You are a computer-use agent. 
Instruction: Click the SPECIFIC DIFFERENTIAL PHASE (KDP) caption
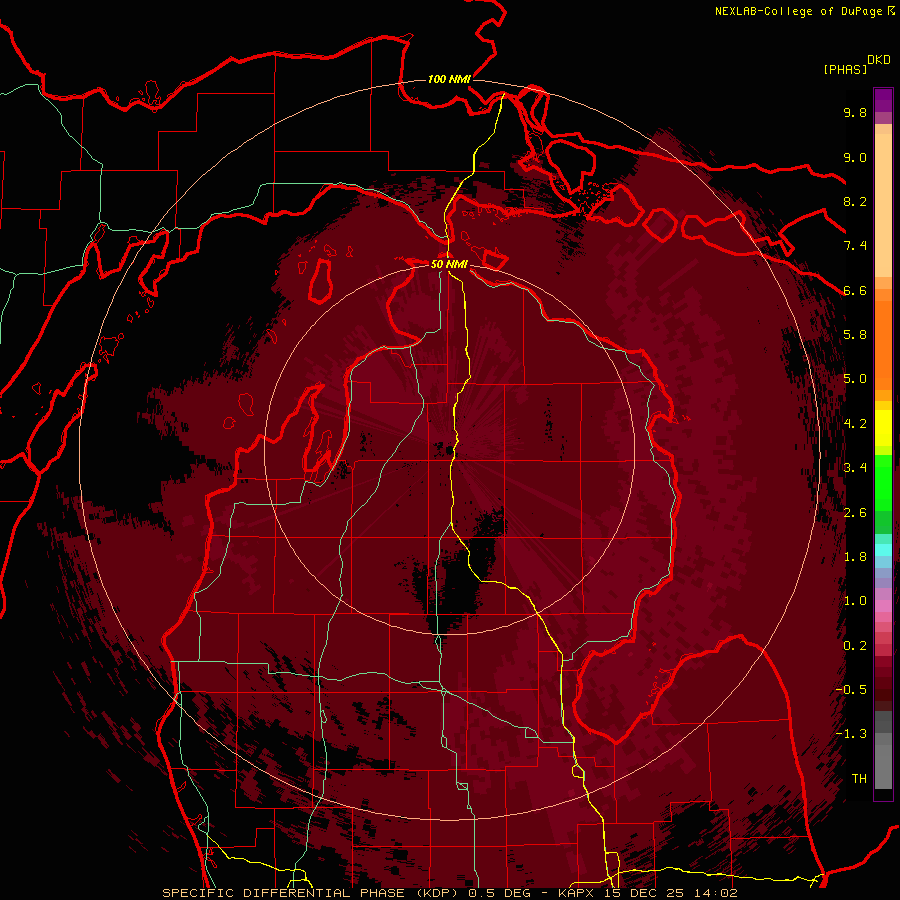coord(310,893)
